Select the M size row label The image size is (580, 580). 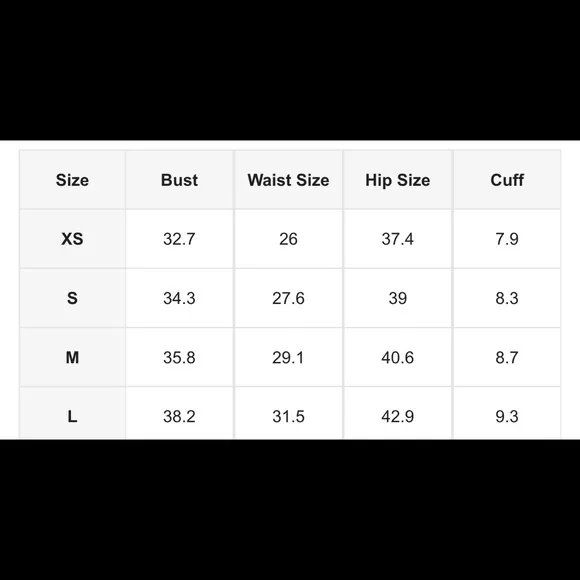coord(72,357)
